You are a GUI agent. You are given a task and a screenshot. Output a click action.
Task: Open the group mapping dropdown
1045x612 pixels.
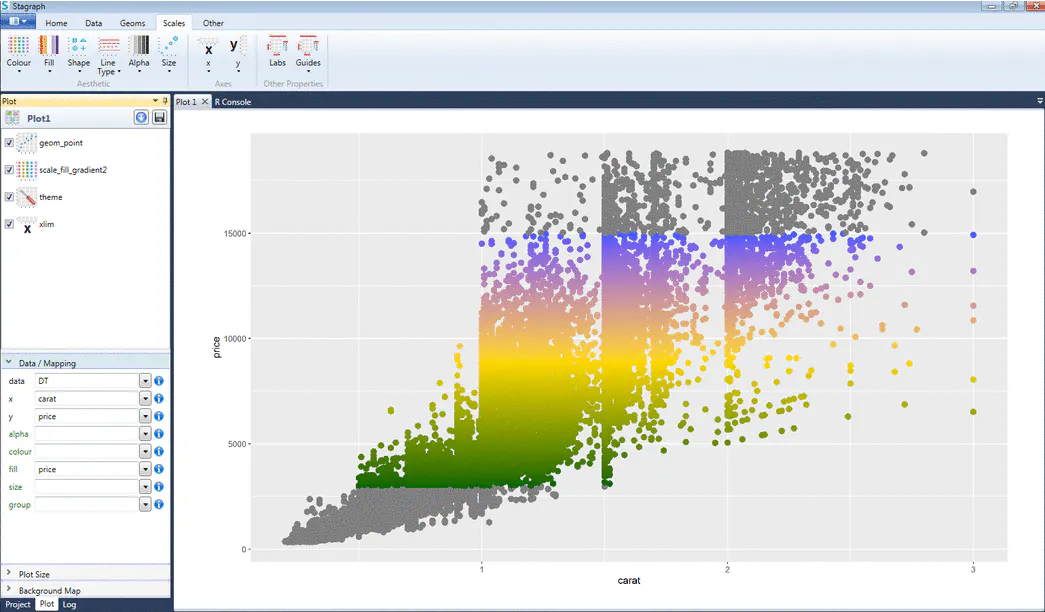[x=145, y=505]
